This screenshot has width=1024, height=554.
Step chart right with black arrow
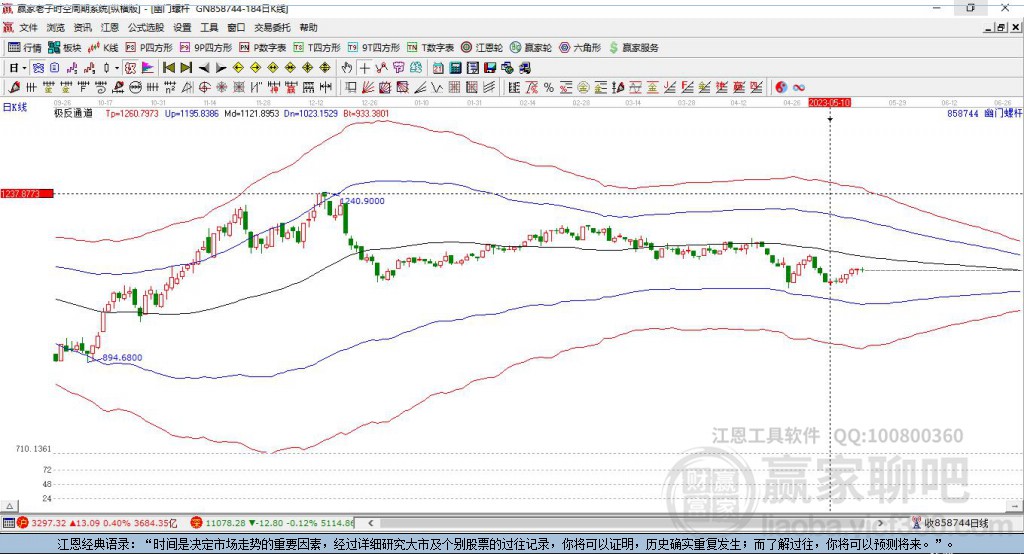coord(221,68)
